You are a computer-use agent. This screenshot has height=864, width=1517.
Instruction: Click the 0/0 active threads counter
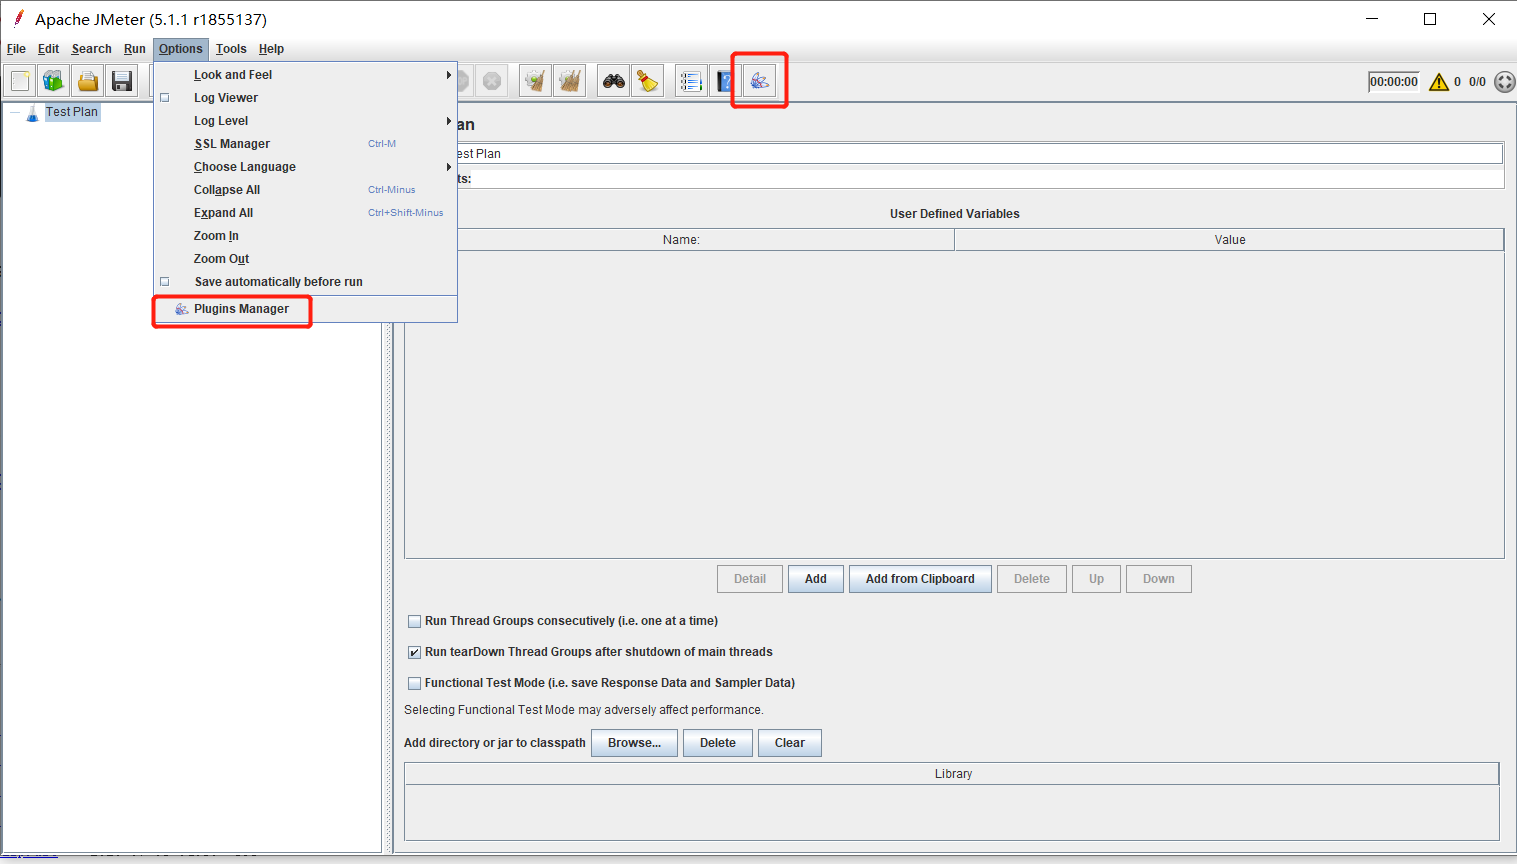(x=1477, y=82)
